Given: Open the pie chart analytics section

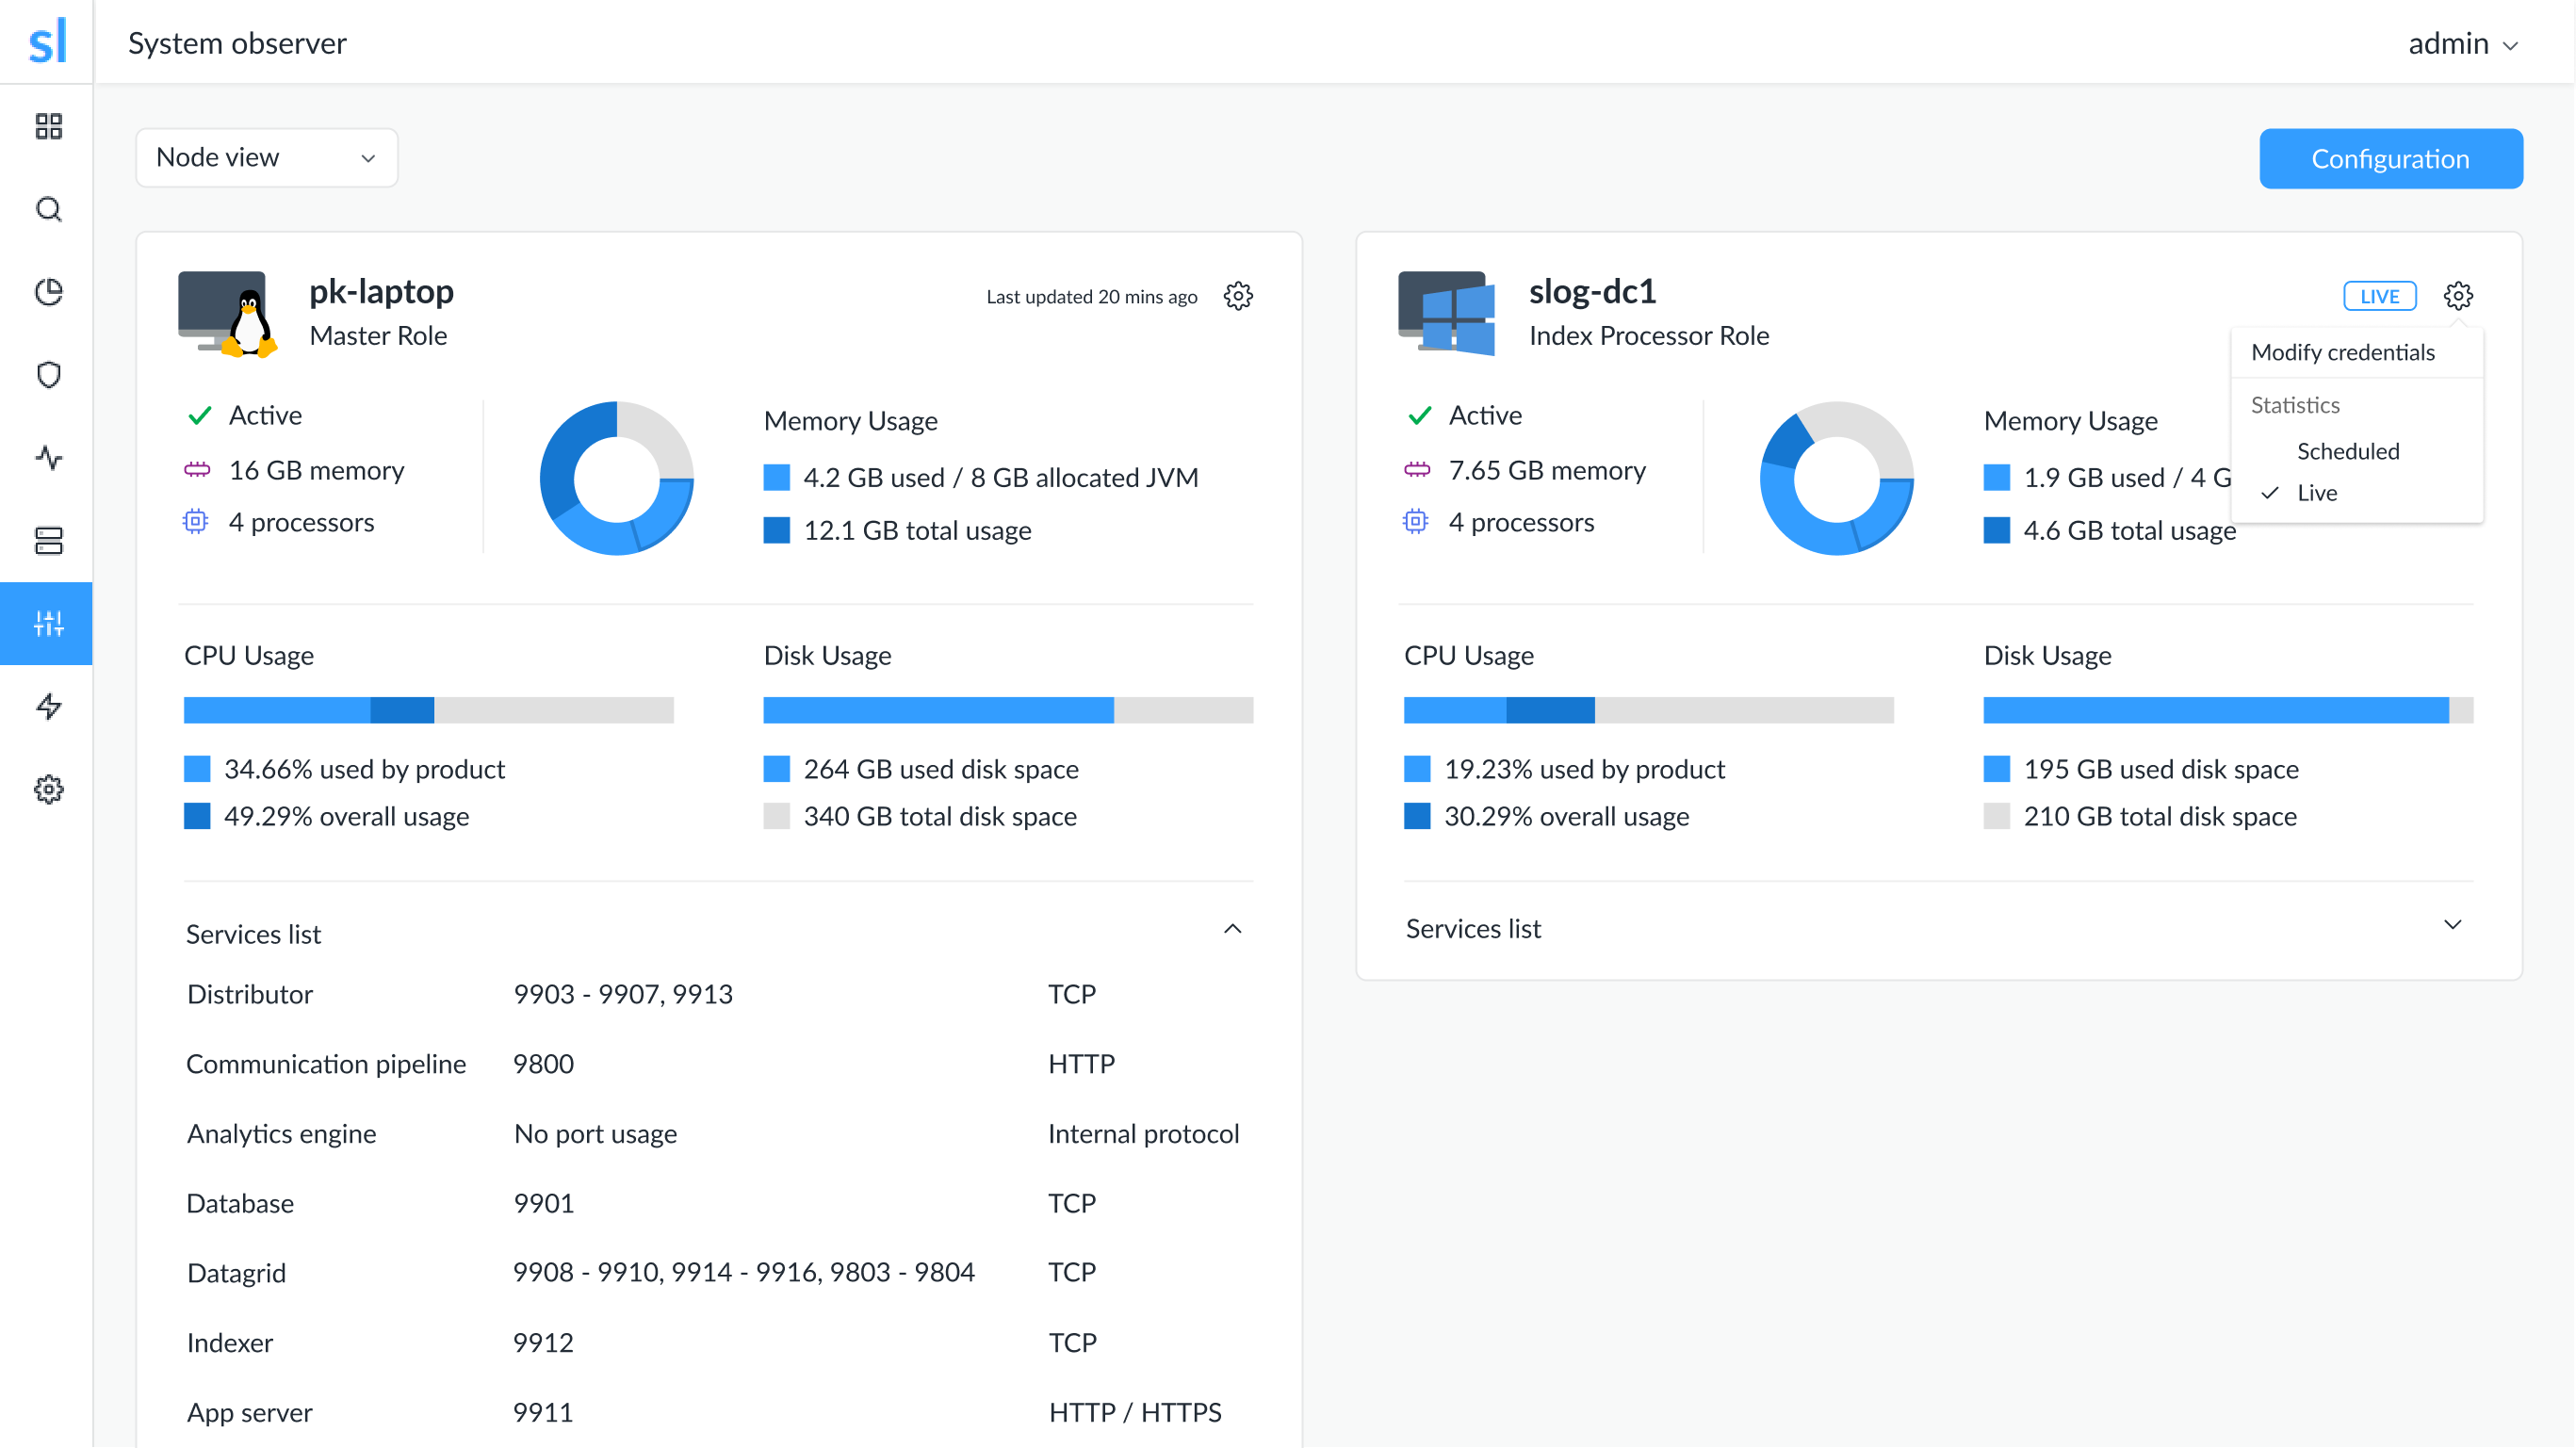Looking at the screenshot, I should point(47,291).
